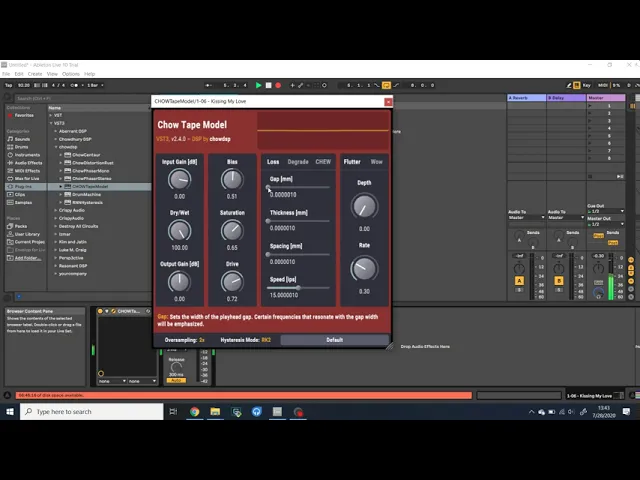Open the Master Out dropdown

(606, 224)
